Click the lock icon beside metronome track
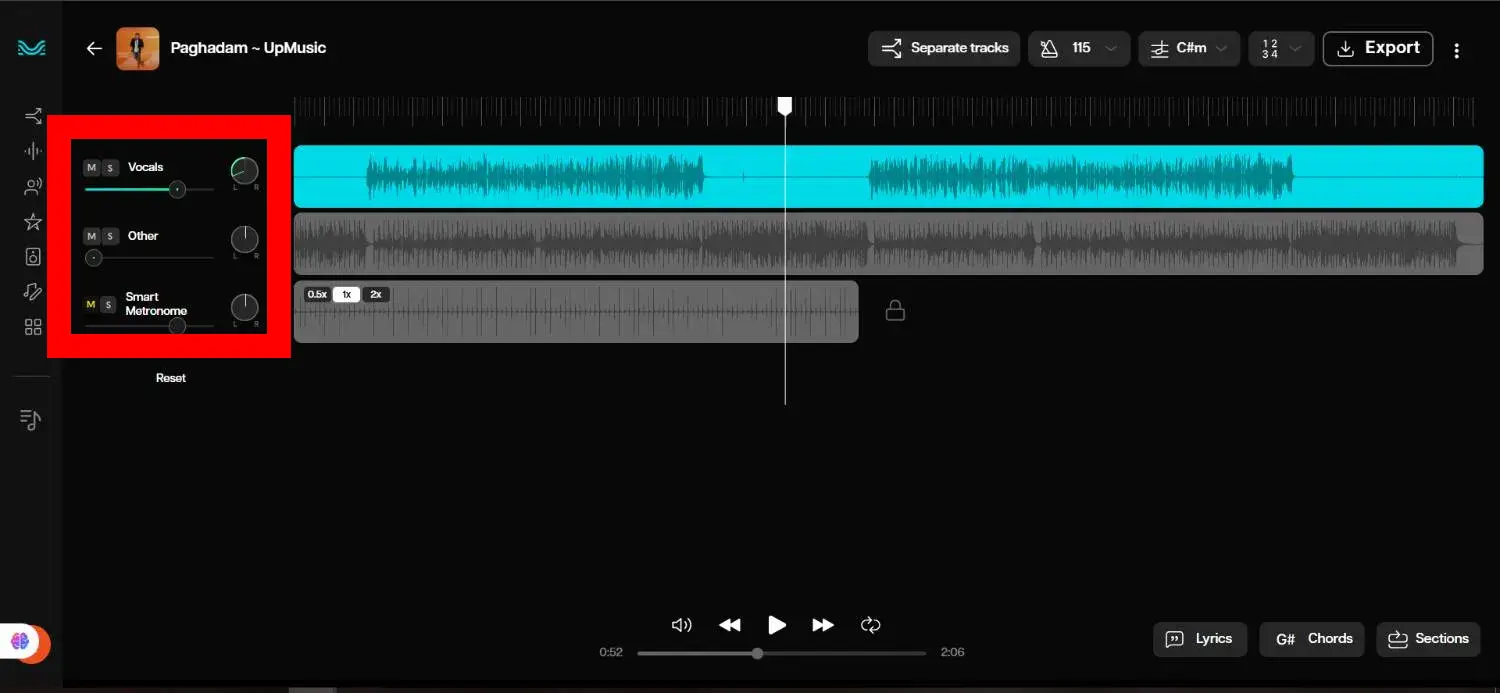 [895, 311]
